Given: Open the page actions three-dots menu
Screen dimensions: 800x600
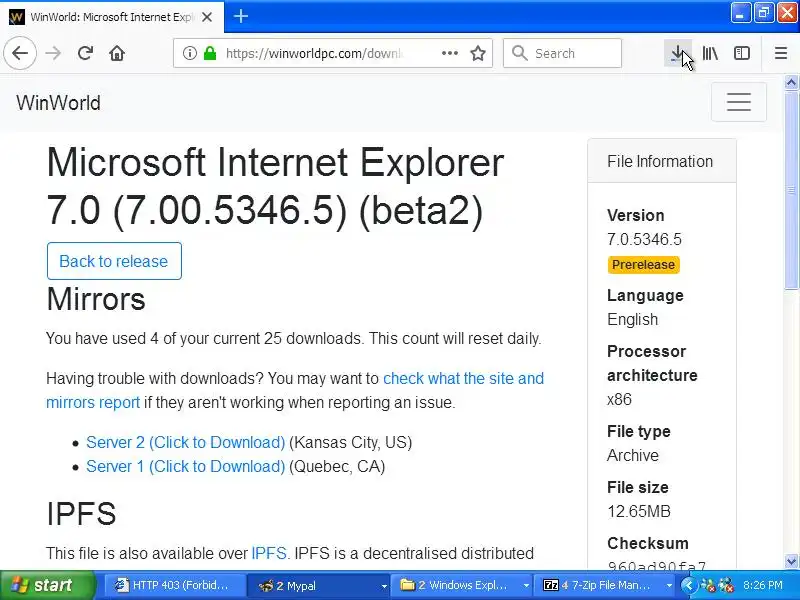Looking at the screenshot, I should tap(449, 53).
